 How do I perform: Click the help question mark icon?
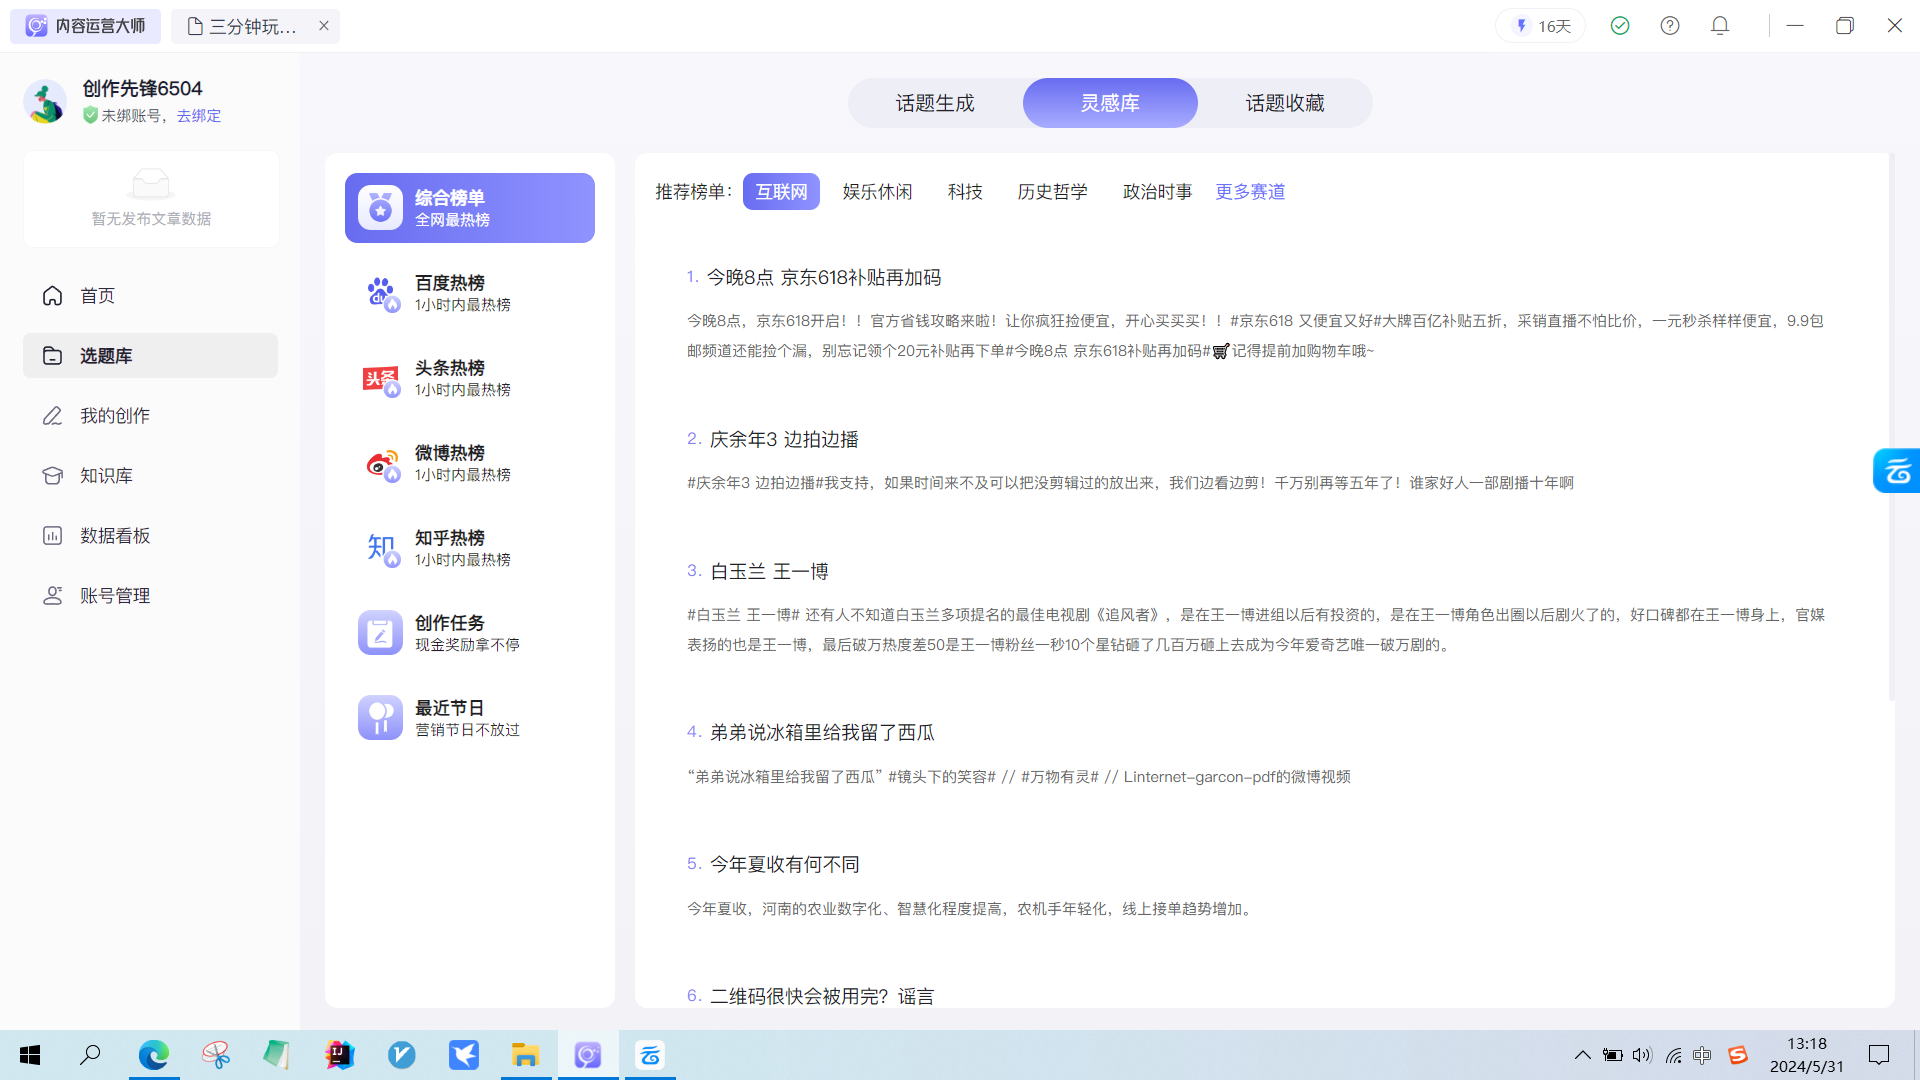[x=1670, y=26]
